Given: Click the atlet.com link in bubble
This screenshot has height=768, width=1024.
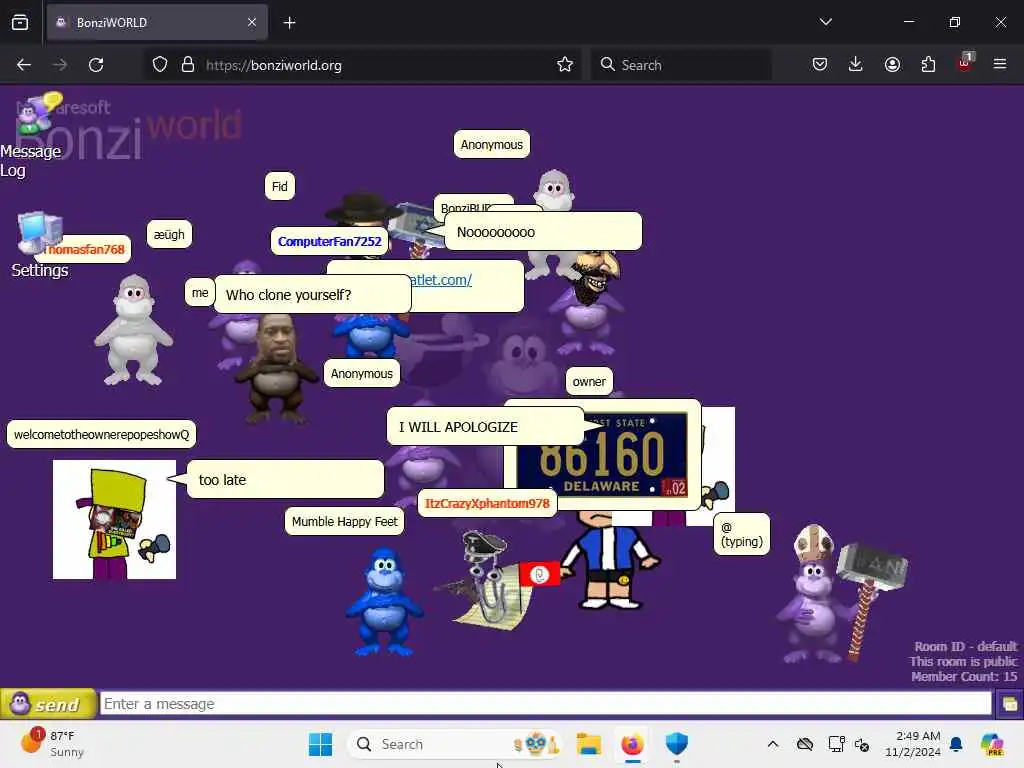Looking at the screenshot, I should coord(440,280).
